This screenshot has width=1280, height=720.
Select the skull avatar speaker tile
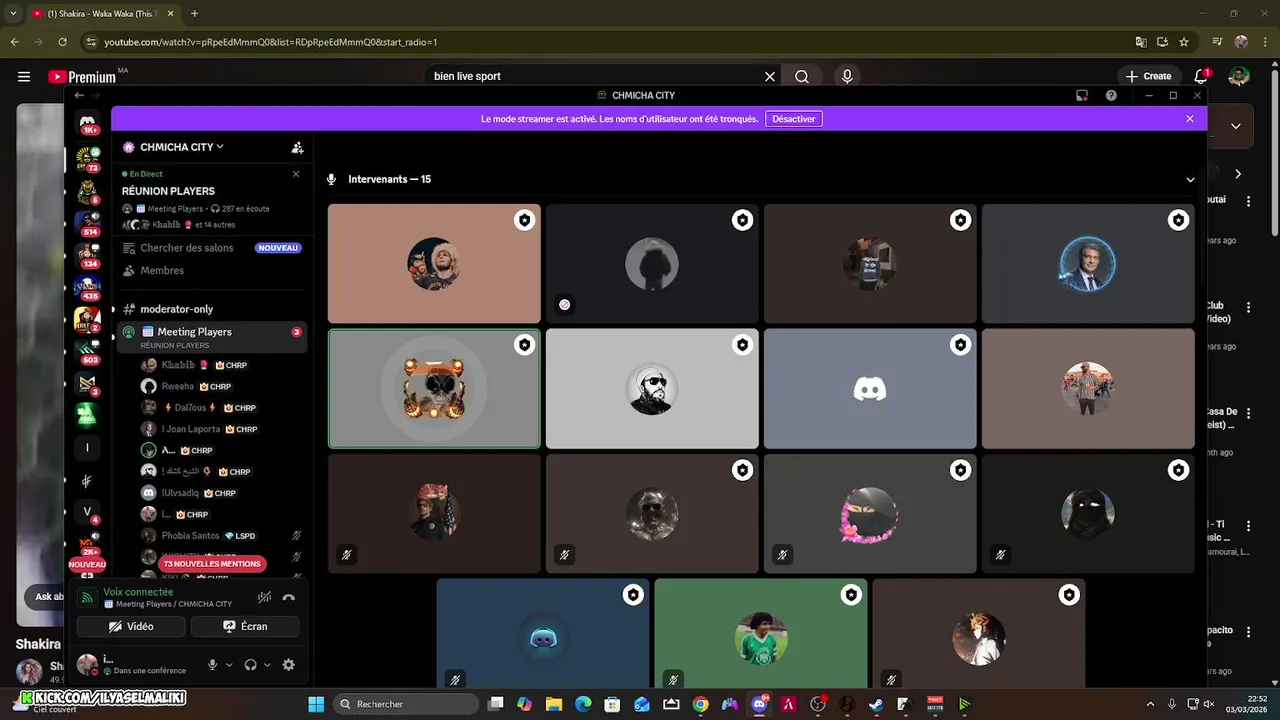pos(434,389)
